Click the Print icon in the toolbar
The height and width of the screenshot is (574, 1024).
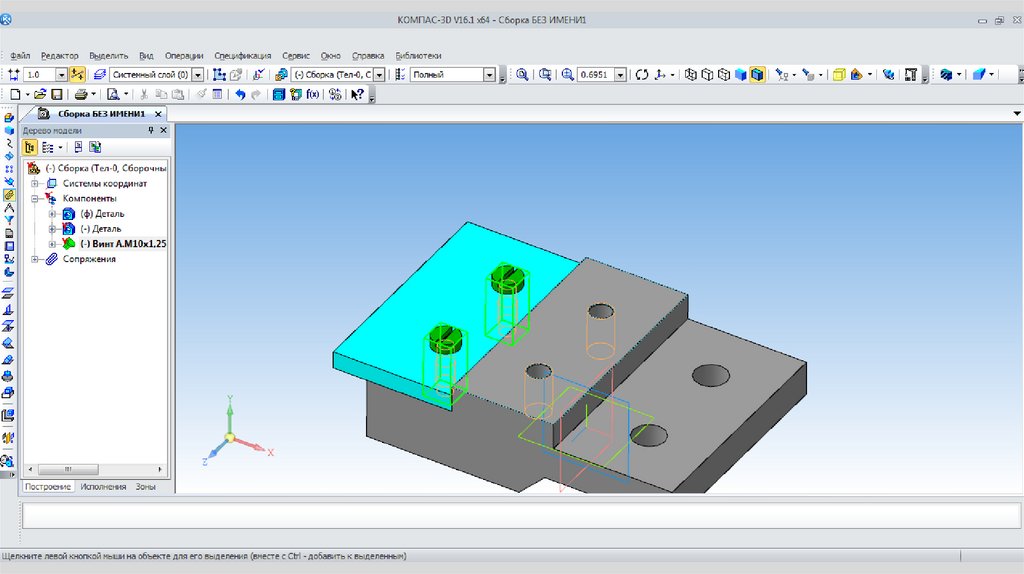(80, 94)
